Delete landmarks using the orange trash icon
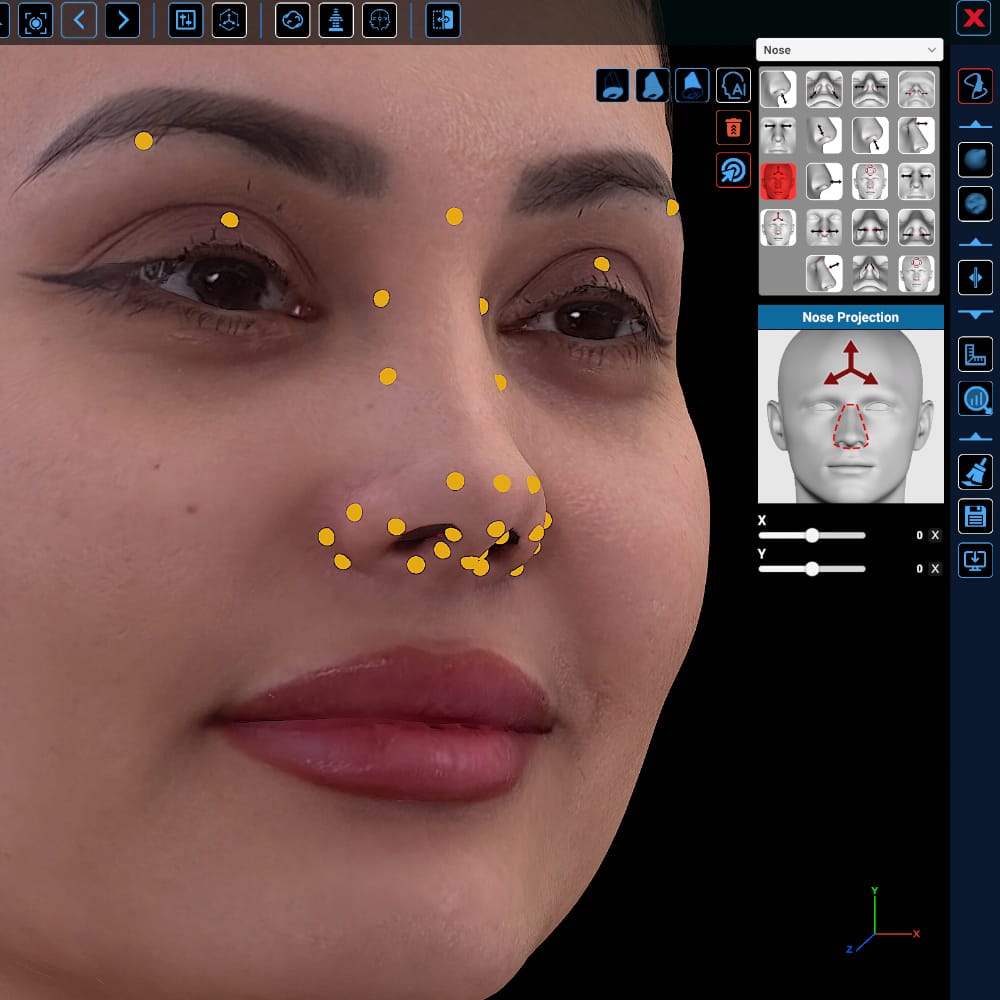 point(733,127)
